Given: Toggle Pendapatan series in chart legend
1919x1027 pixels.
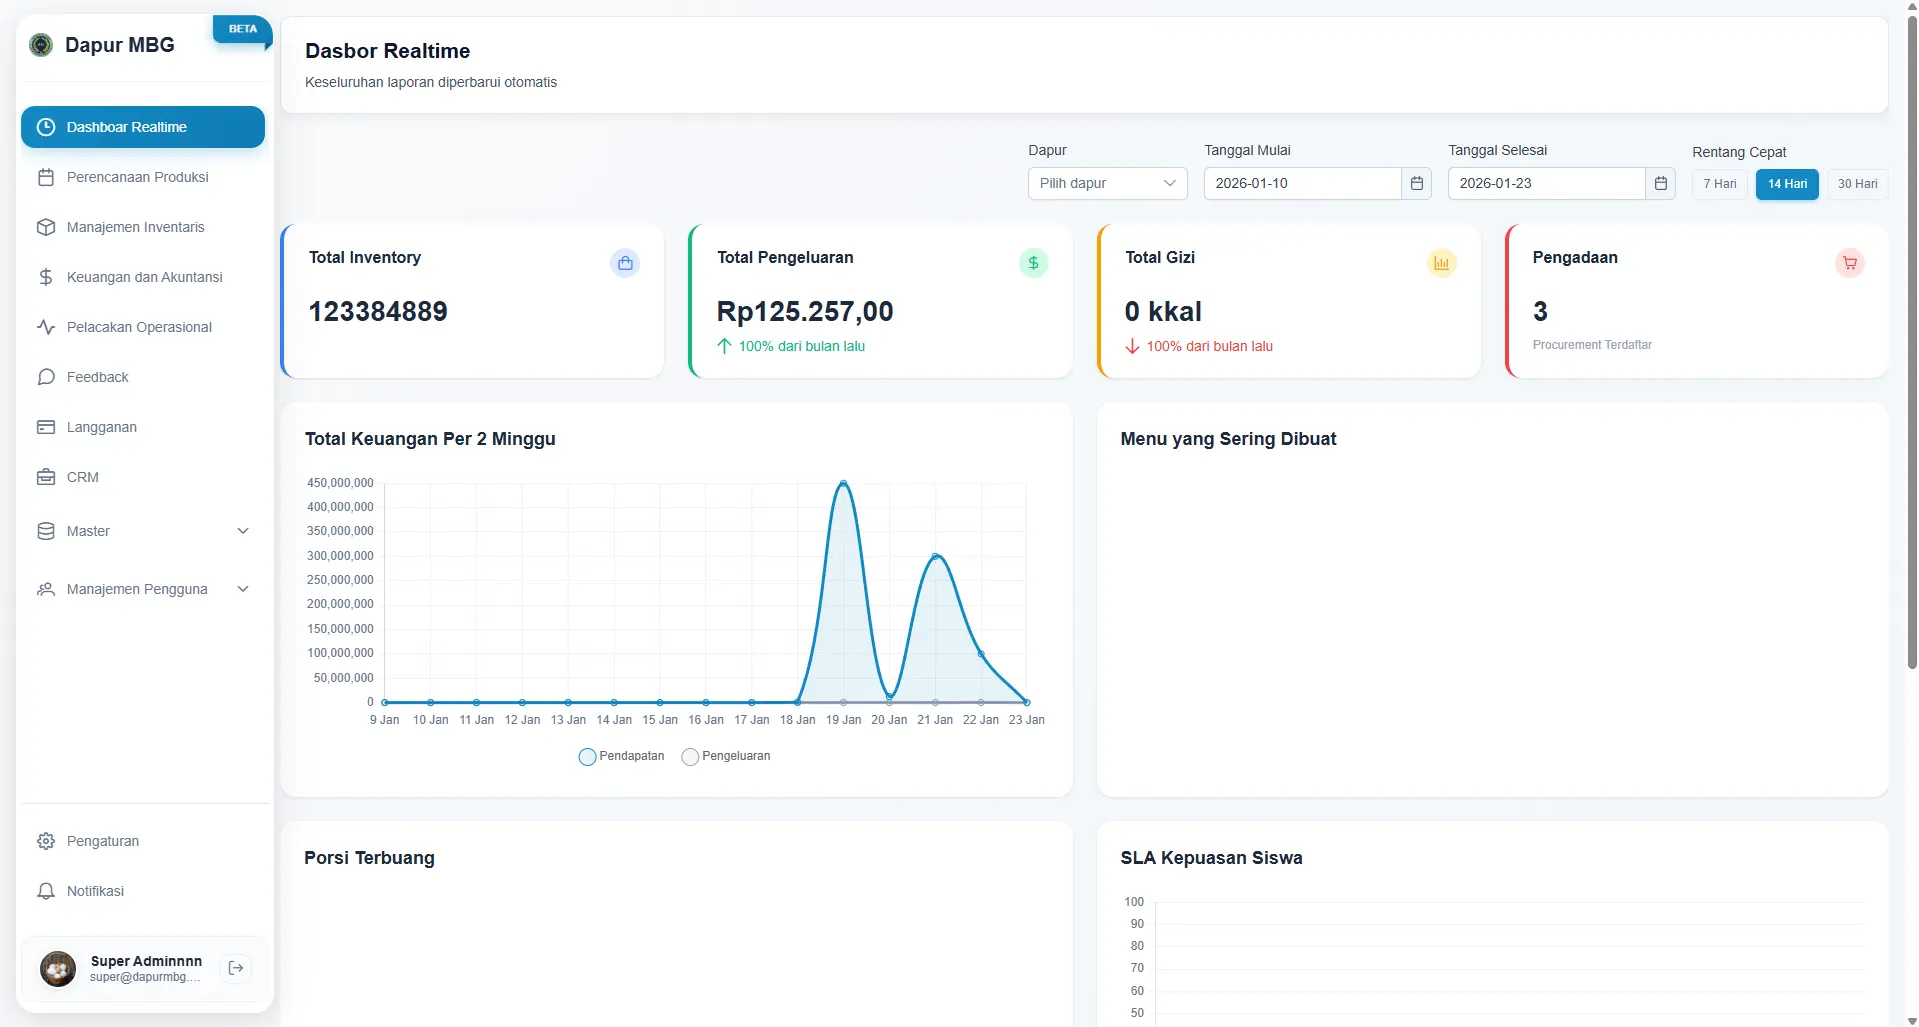Looking at the screenshot, I should [x=621, y=756].
